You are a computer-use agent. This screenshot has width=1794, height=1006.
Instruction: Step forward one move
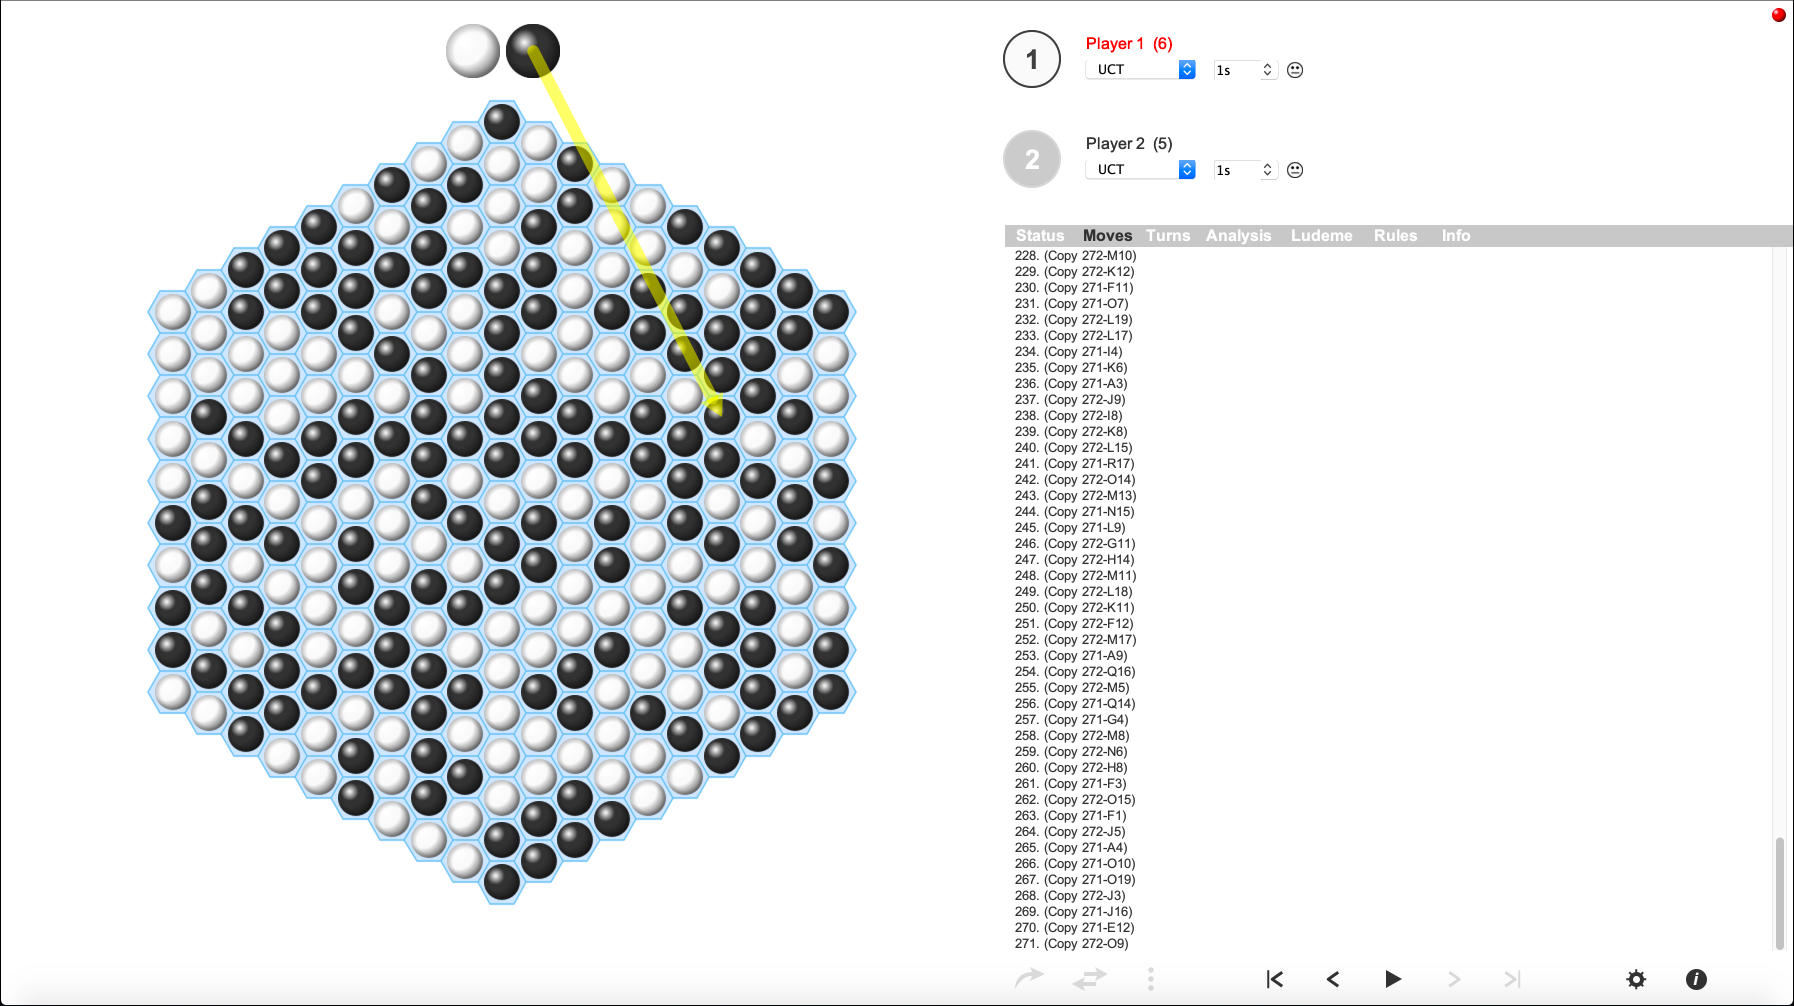coord(1454,979)
